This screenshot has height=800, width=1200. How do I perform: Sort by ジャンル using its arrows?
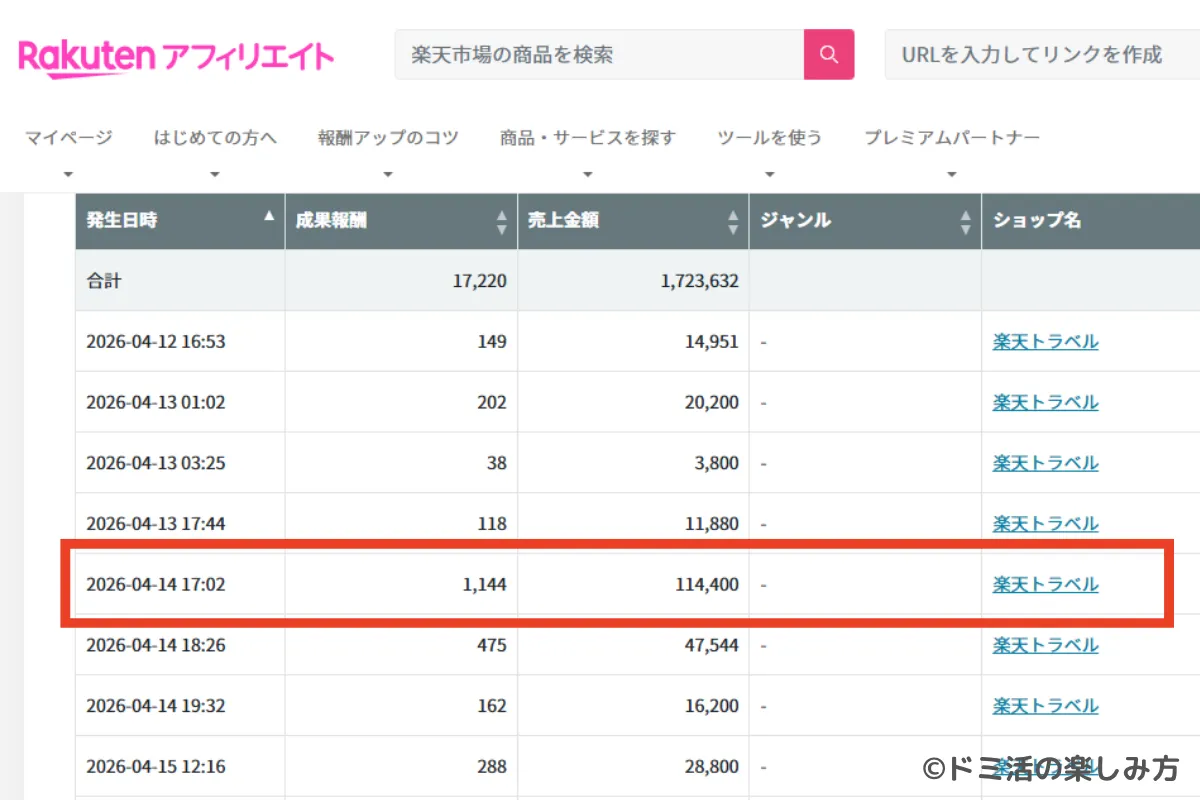[966, 222]
